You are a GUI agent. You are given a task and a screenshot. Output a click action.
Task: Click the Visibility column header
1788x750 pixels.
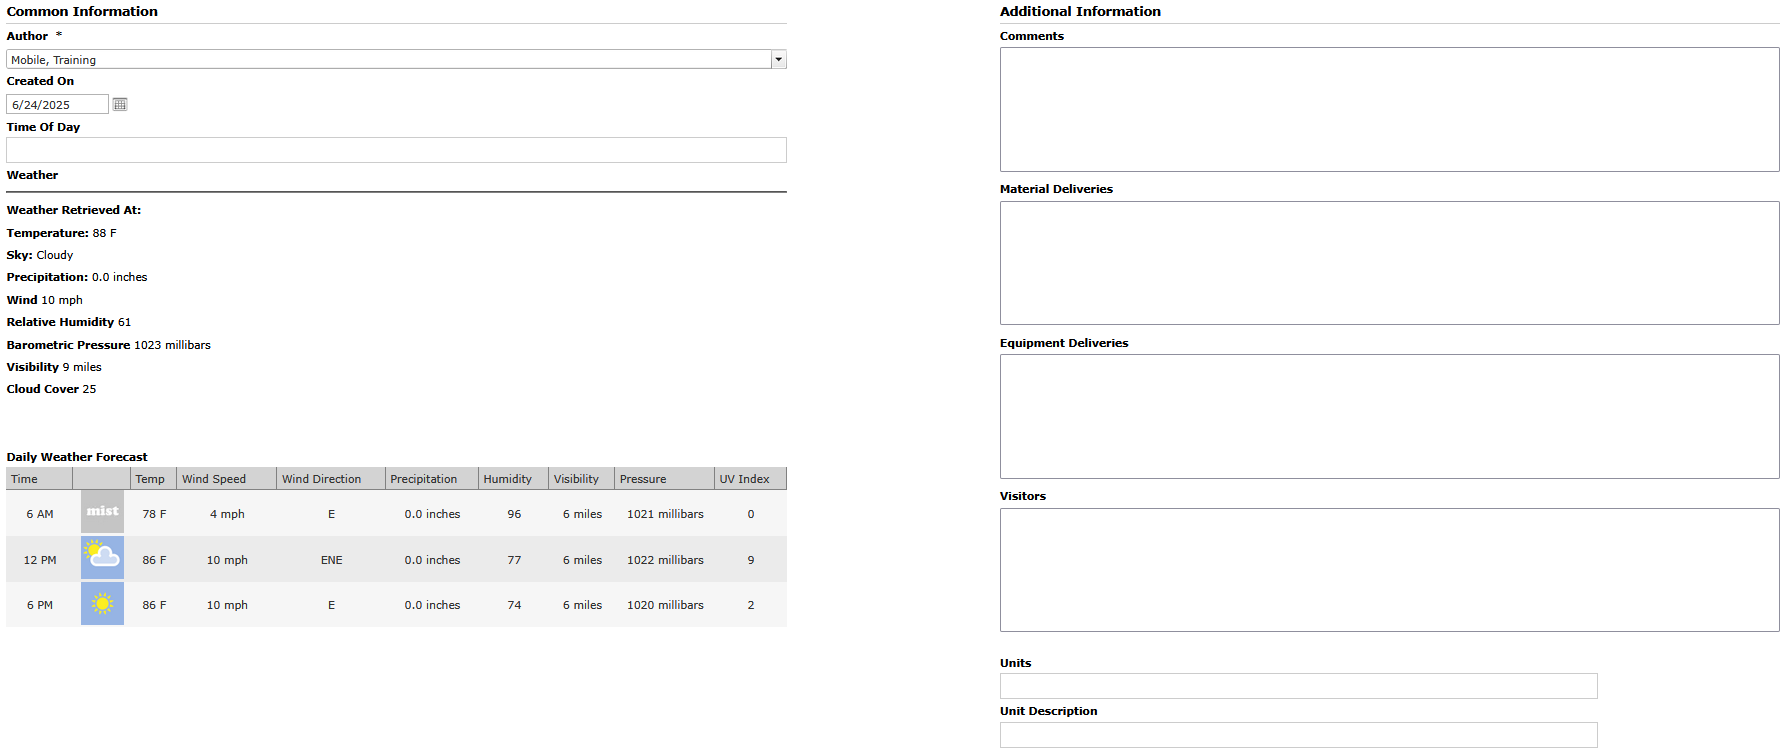point(582,479)
